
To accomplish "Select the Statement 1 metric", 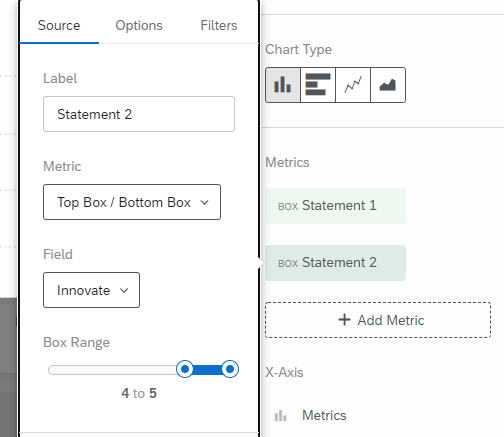I will click(335, 206).
